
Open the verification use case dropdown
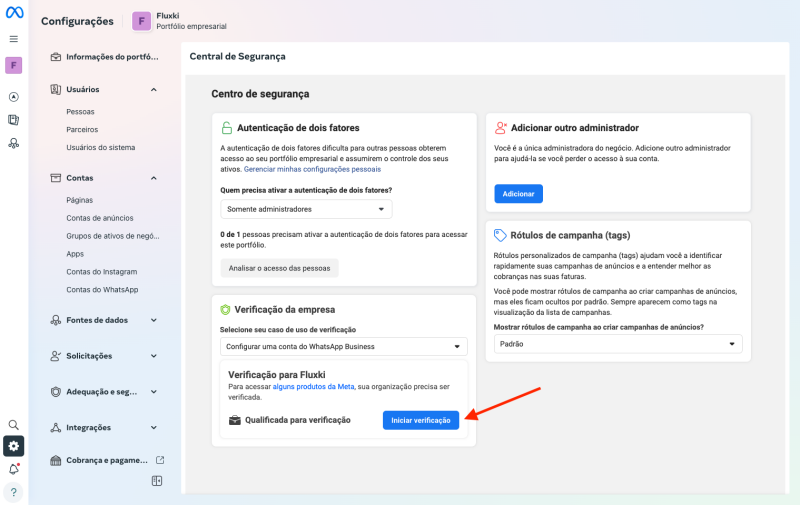click(x=343, y=346)
